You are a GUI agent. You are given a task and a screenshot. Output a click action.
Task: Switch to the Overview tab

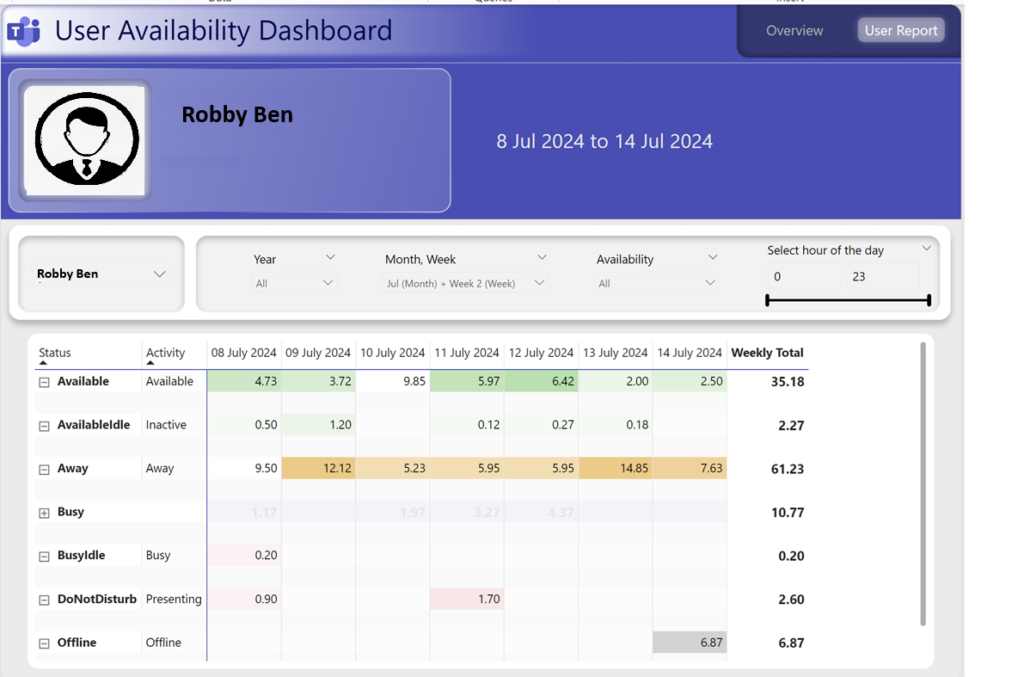pos(794,31)
